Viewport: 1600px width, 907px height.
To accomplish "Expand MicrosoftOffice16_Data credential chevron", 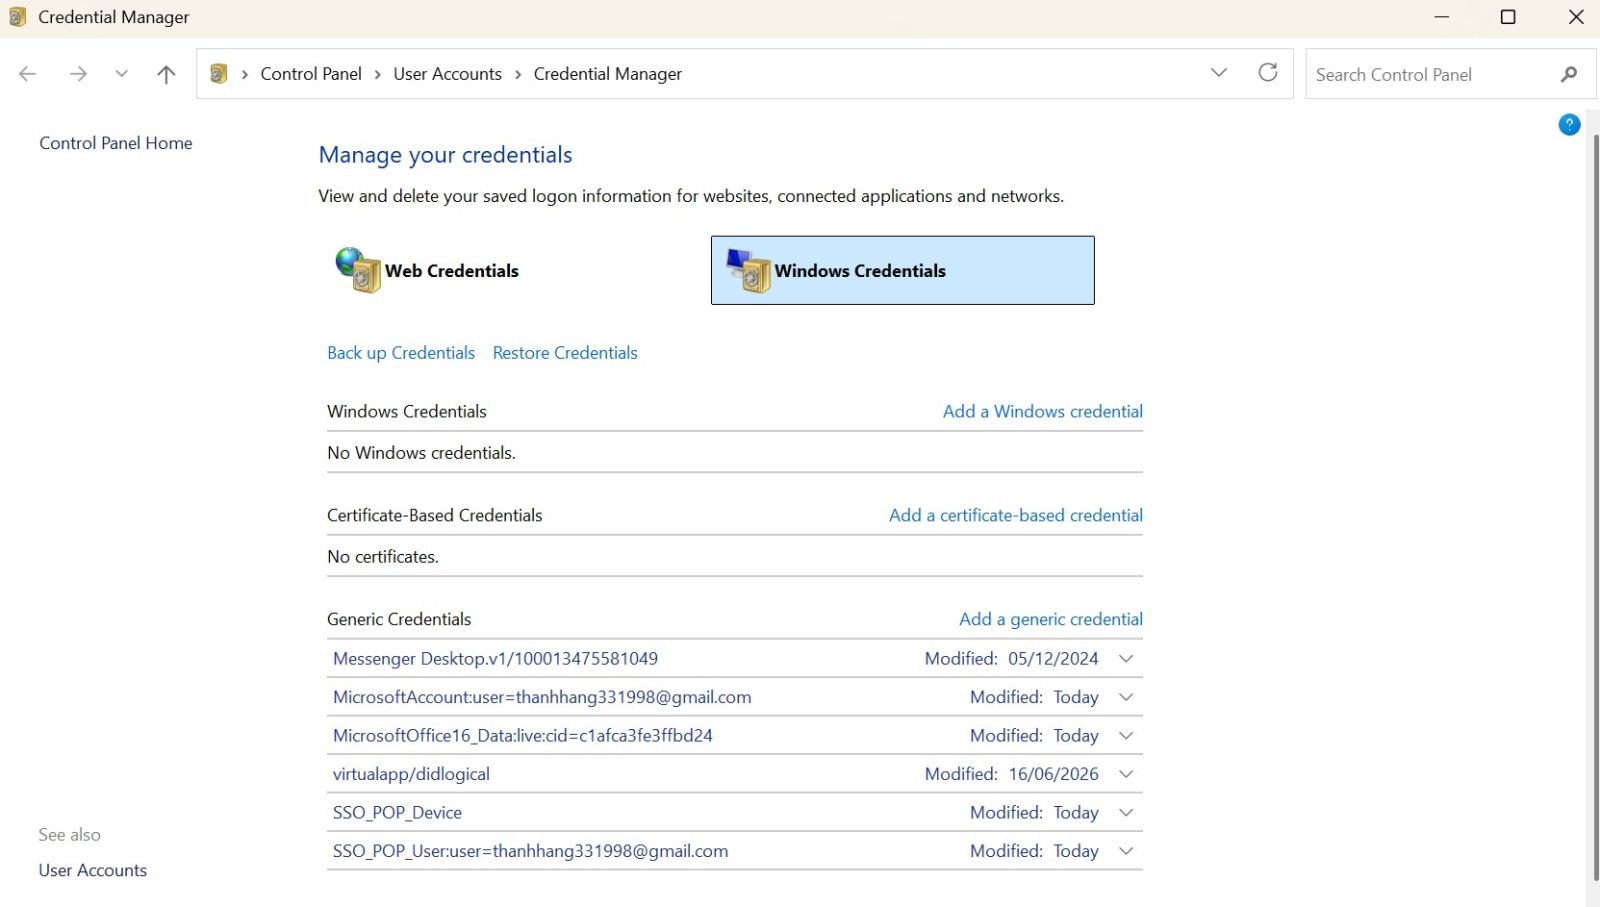I will [x=1126, y=736].
